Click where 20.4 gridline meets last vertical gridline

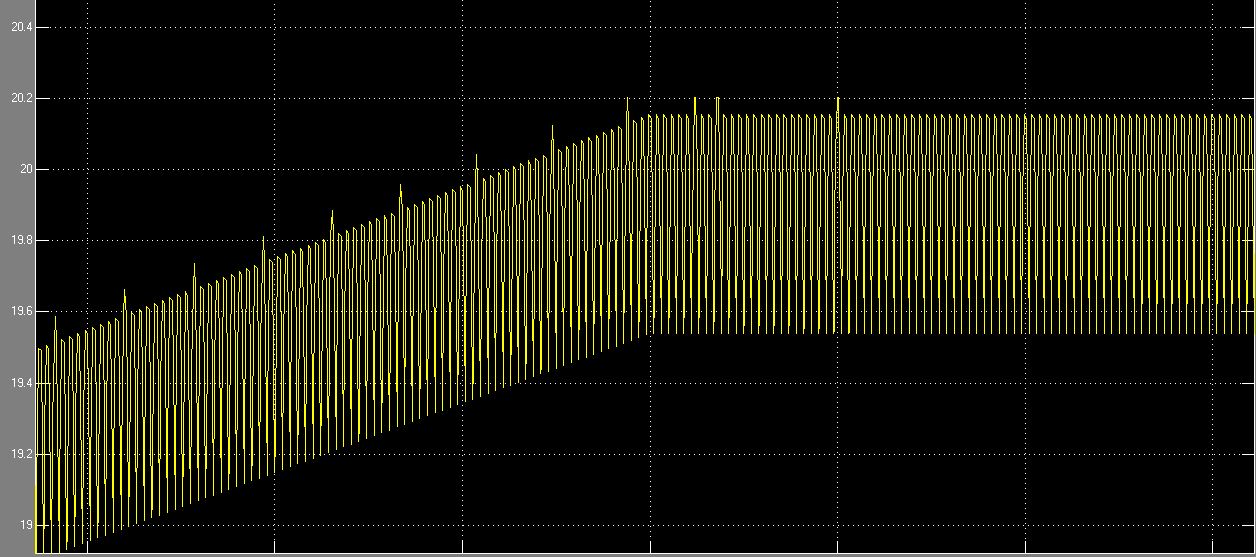click(1212, 27)
